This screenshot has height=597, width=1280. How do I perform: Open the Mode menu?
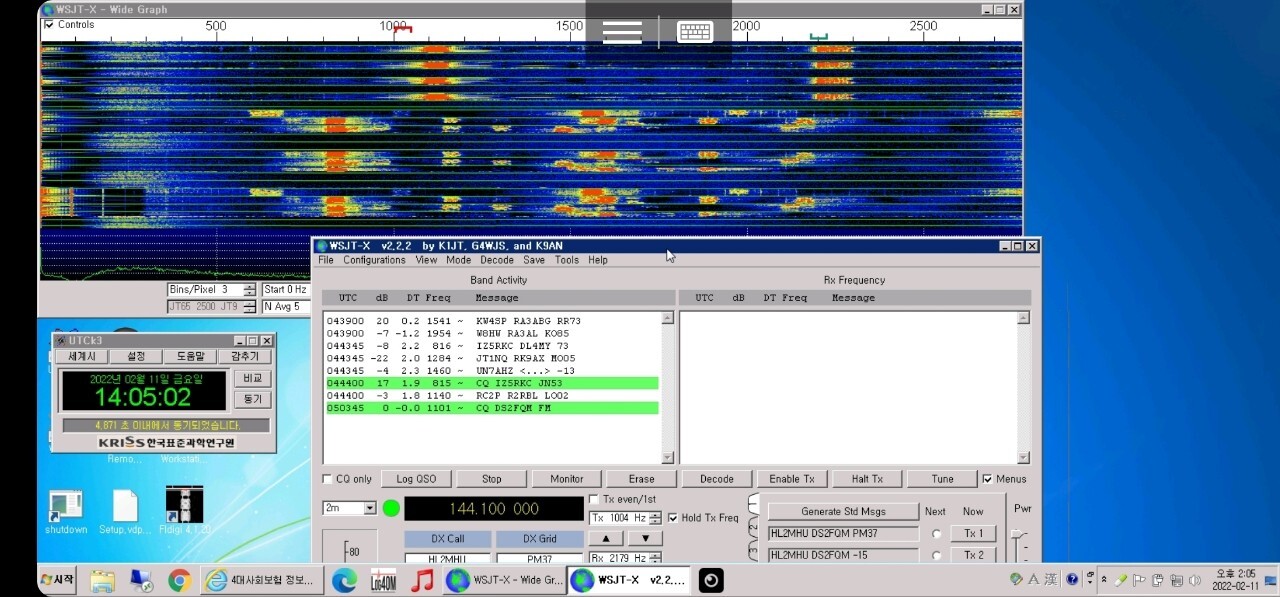click(458, 260)
